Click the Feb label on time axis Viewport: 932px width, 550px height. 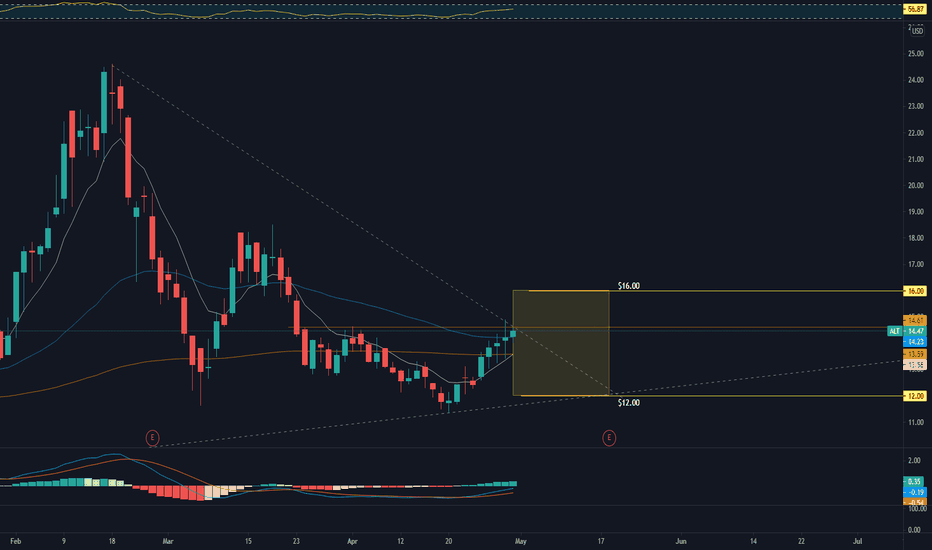pyautogui.click(x=15, y=541)
